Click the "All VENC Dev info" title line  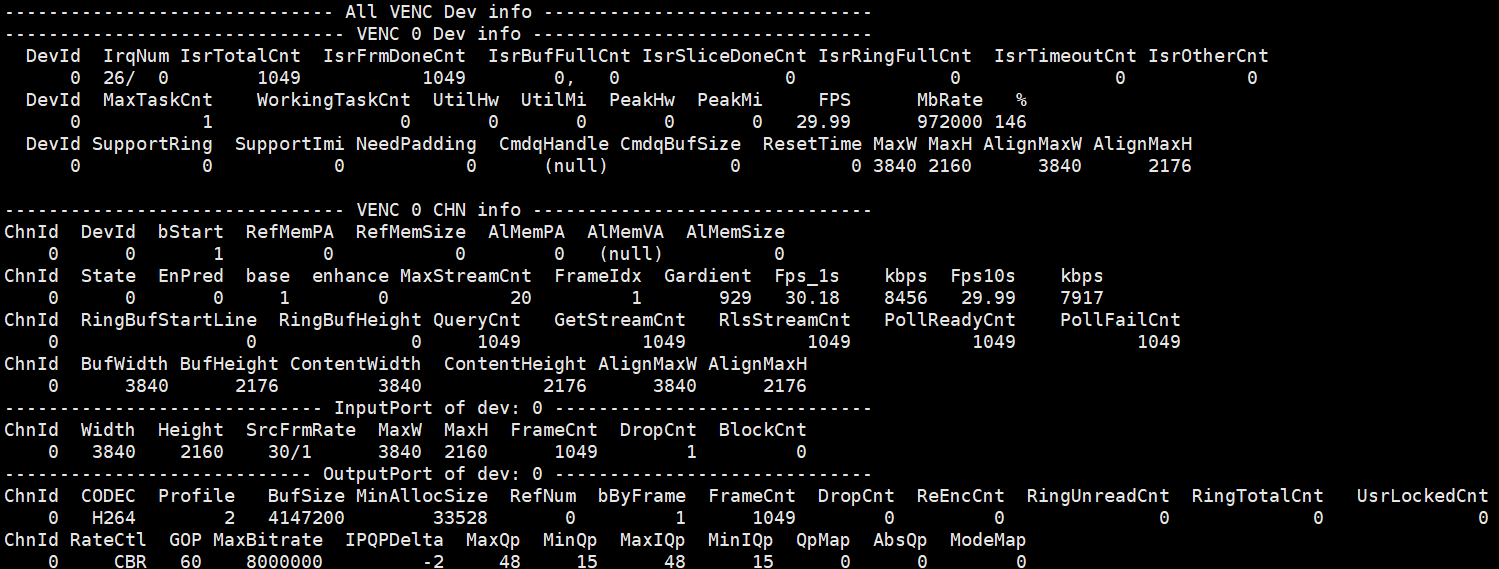[438, 12]
